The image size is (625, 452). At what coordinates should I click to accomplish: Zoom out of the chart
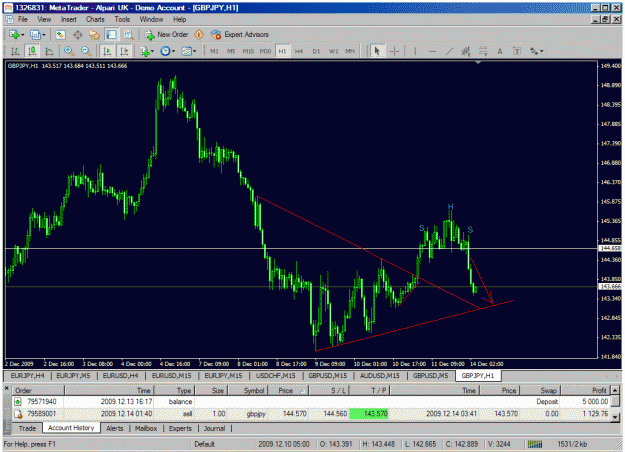[x=86, y=51]
